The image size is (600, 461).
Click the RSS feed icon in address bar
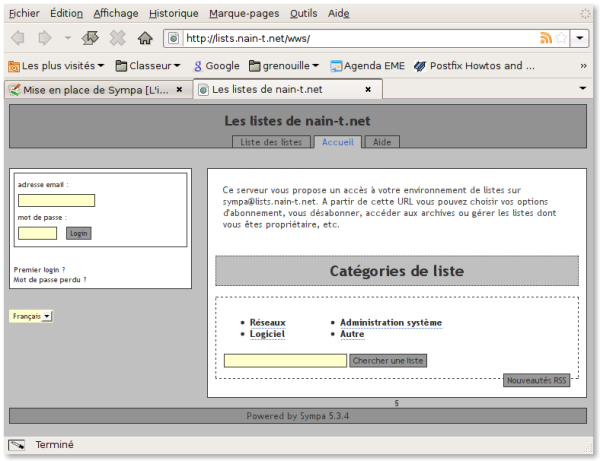coord(546,38)
